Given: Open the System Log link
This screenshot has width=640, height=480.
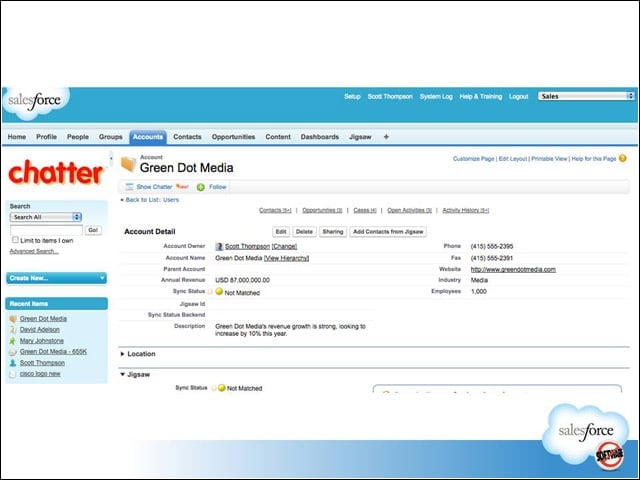Looking at the screenshot, I should pyautogui.click(x=436, y=97).
